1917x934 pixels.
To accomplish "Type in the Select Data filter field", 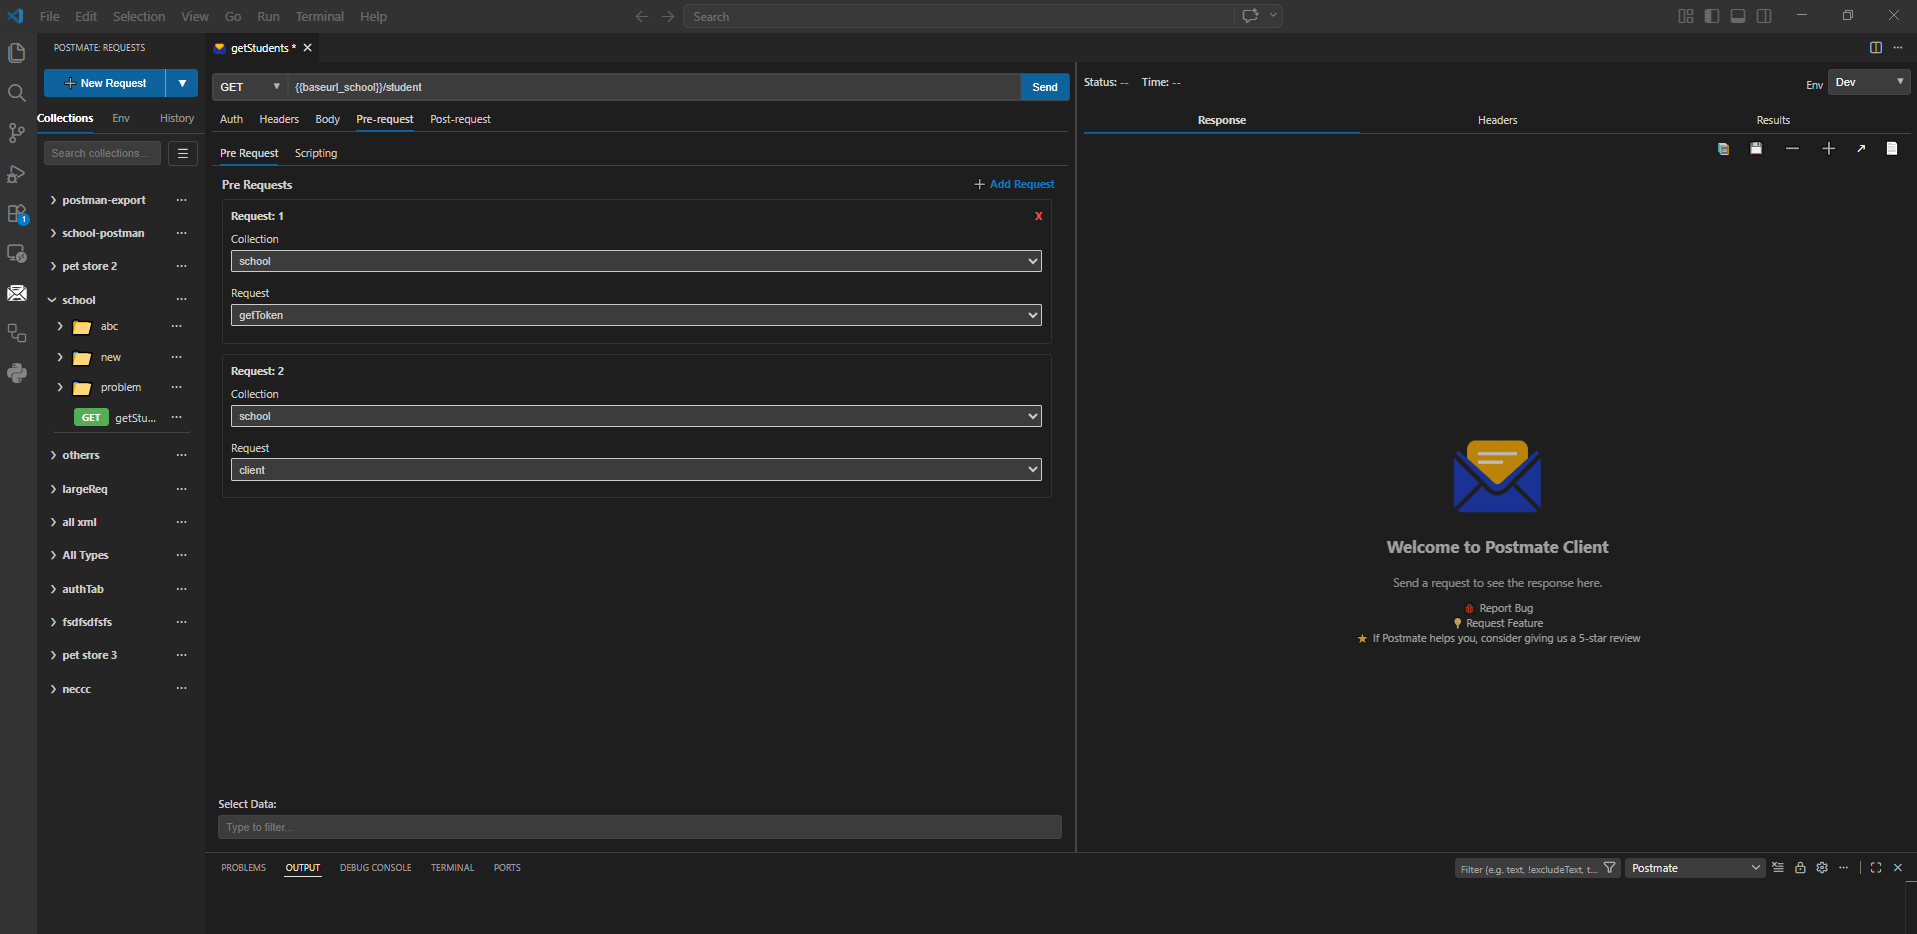I will (639, 826).
